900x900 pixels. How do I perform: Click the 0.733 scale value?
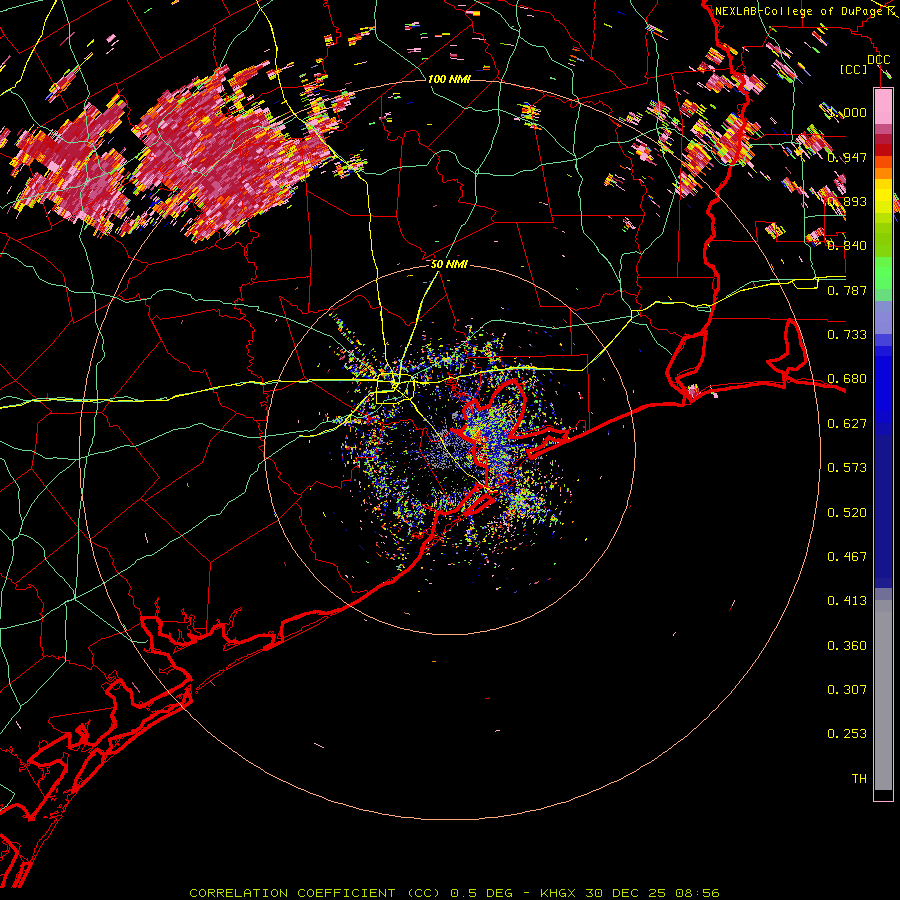847,335
